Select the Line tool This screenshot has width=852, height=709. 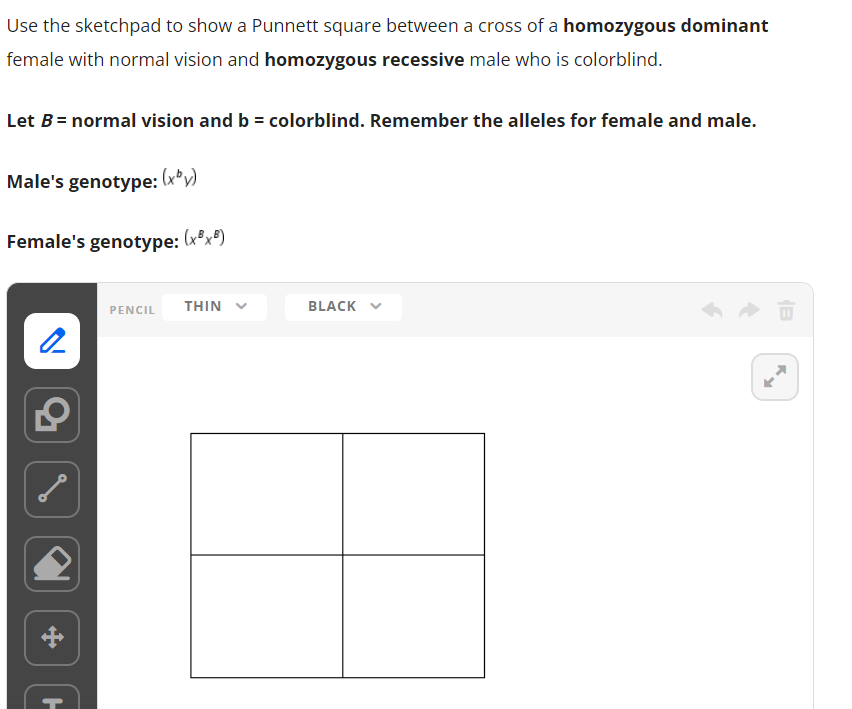pos(52,490)
